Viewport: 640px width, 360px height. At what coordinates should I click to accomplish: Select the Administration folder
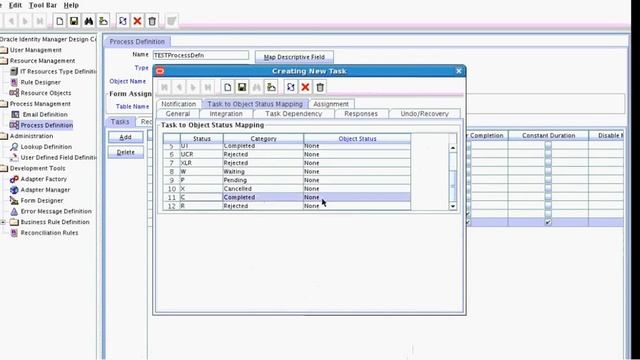[x=27, y=136]
